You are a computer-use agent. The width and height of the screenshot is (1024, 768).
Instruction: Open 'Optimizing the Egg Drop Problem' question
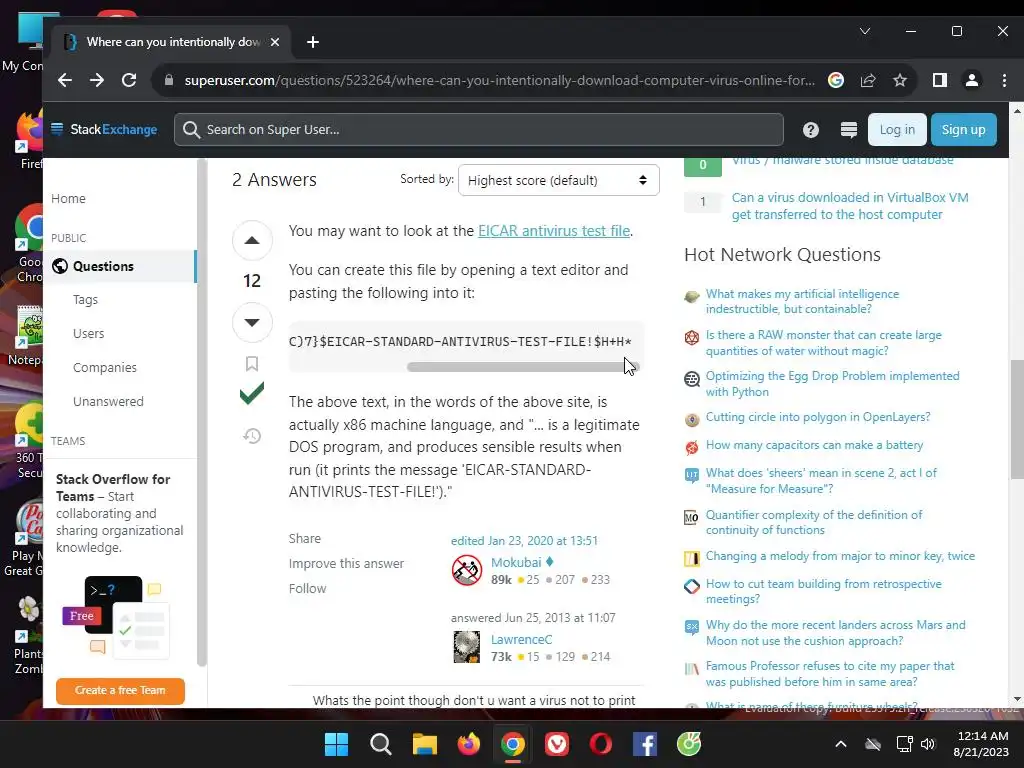(x=832, y=384)
